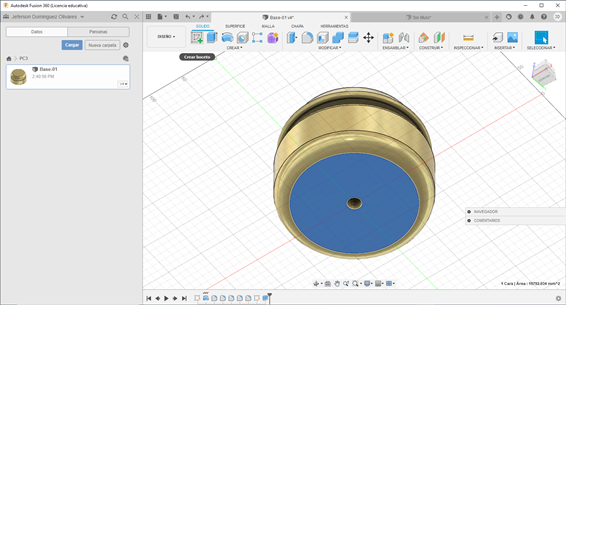Click the Measure icon in Inspeccionar
614x542 pixels.
tap(468, 38)
